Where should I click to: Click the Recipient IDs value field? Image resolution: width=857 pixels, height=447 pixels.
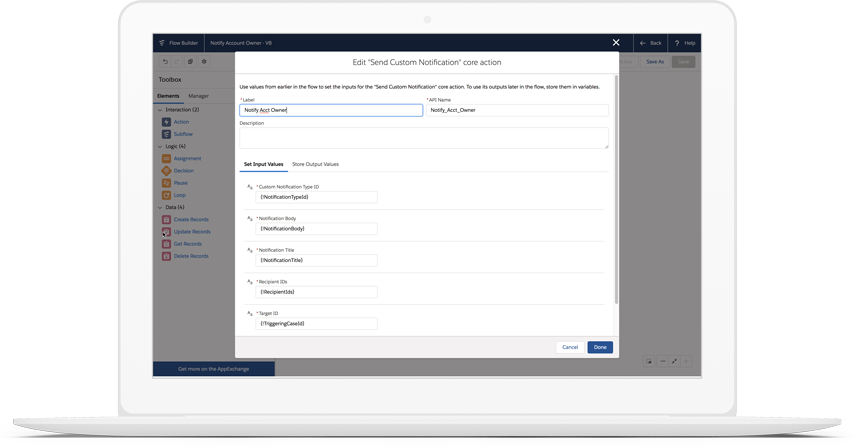316,292
